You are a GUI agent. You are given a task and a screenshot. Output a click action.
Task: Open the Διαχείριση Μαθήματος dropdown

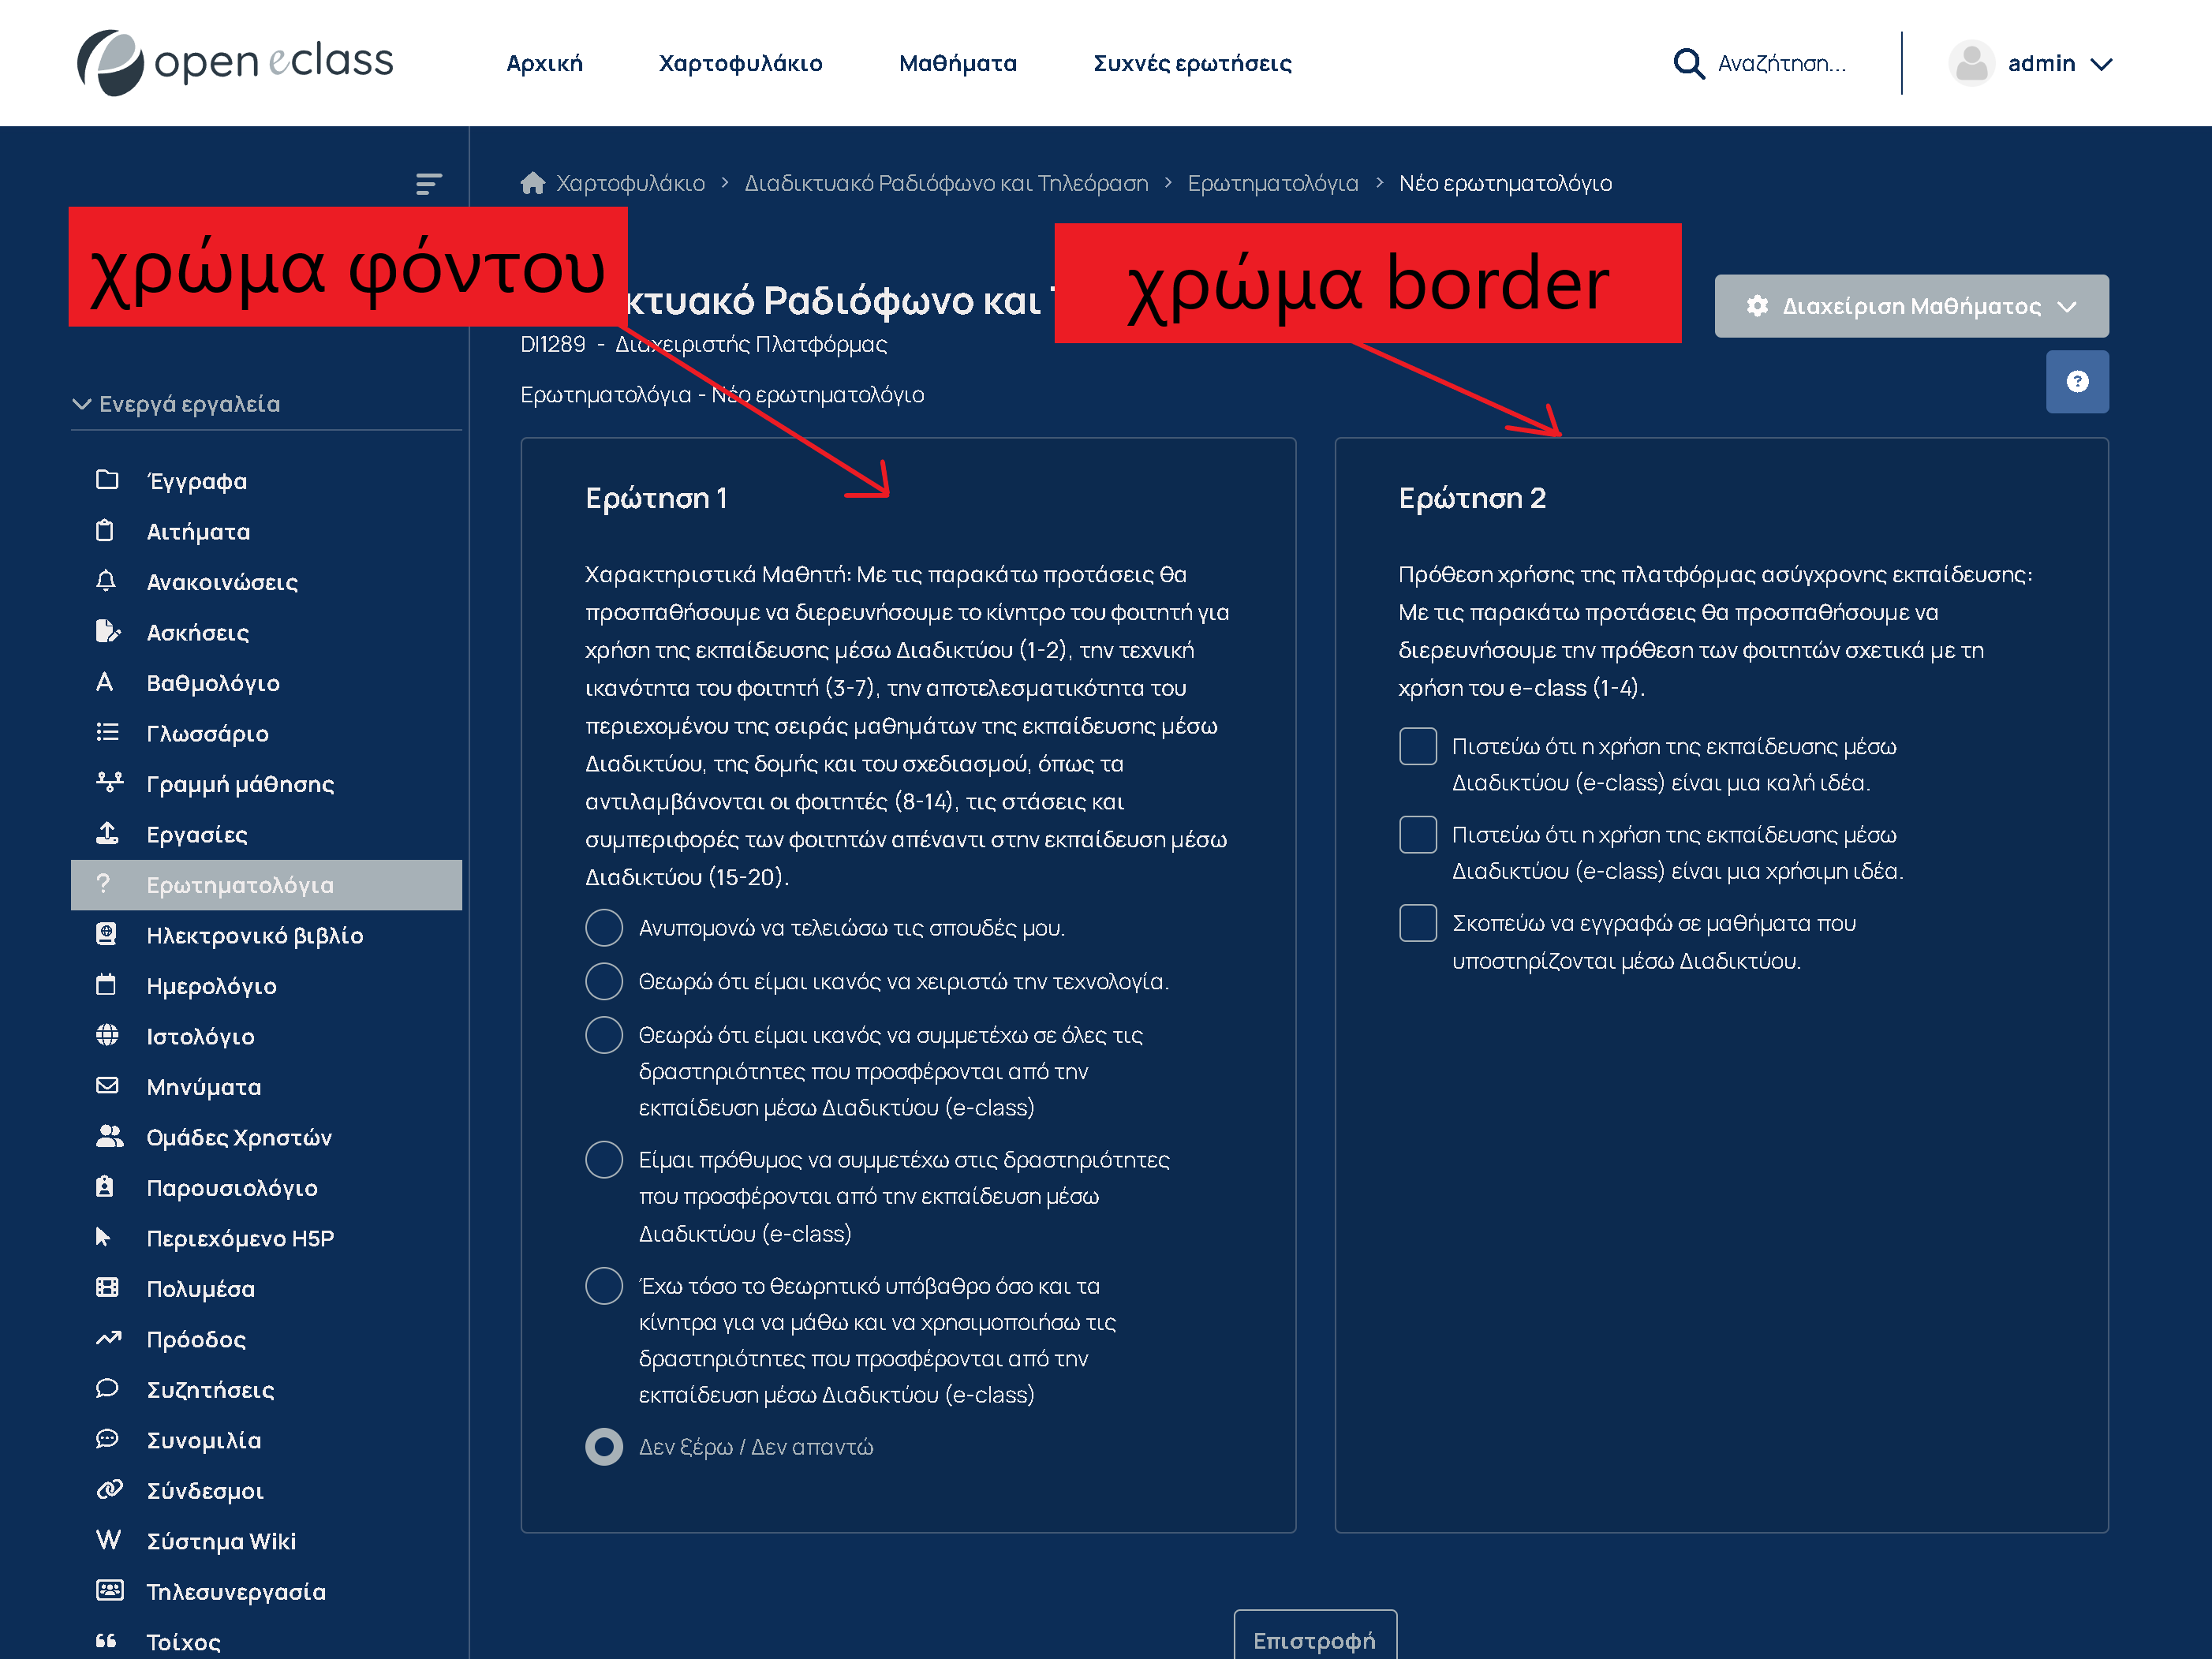tap(1911, 306)
